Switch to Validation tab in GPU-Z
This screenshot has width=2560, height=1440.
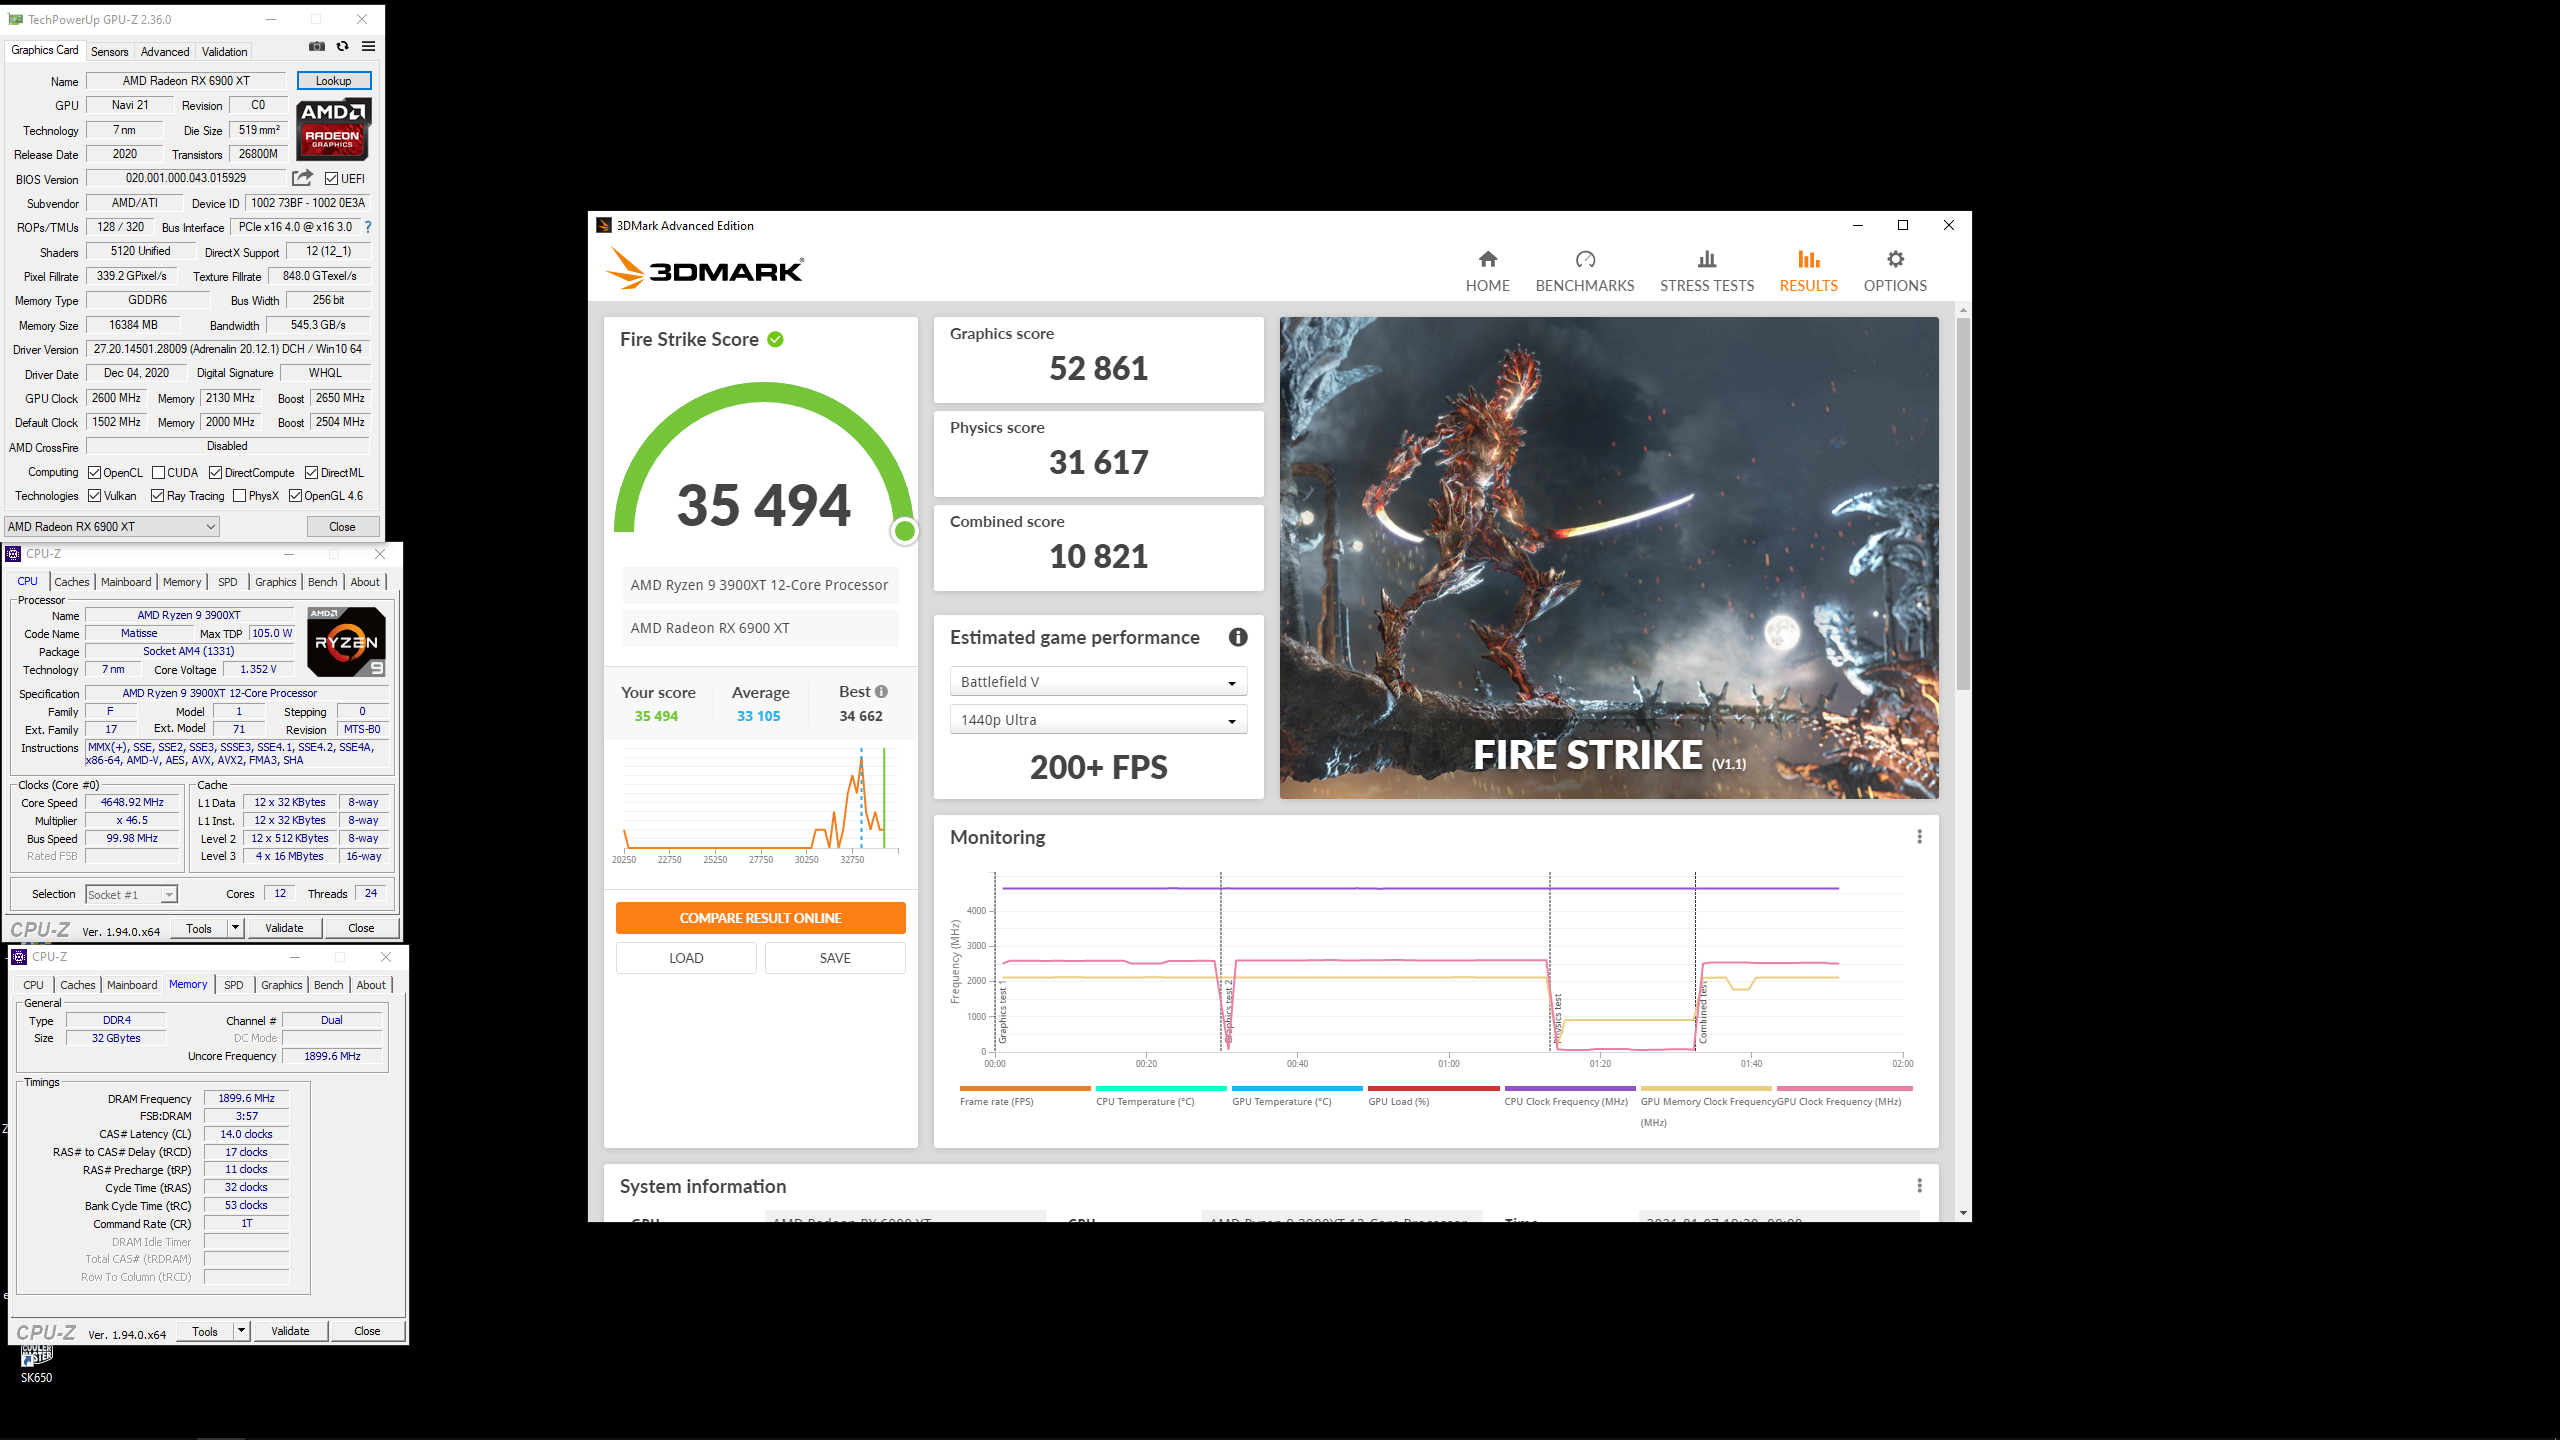(x=224, y=52)
